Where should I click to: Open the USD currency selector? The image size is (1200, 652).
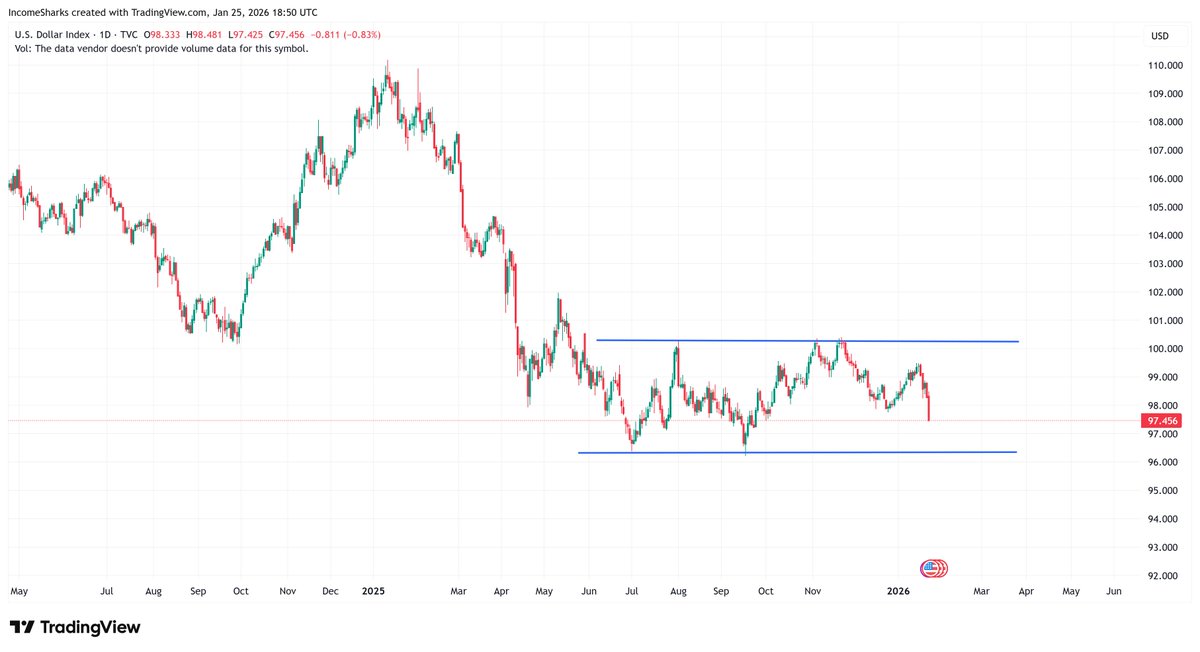(x=1160, y=36)
